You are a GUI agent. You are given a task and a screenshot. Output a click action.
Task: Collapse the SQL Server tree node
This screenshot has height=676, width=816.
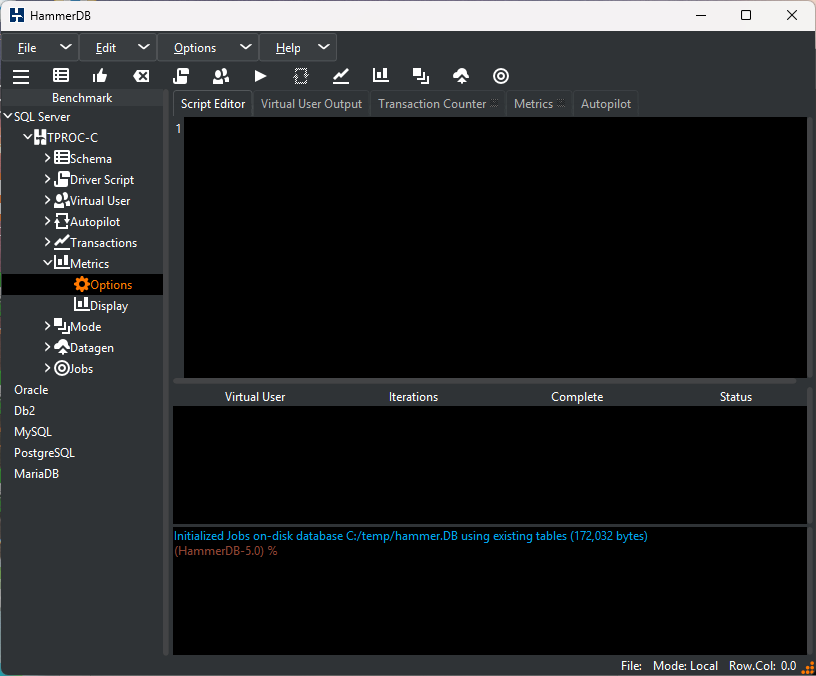(x=8, y=116)
